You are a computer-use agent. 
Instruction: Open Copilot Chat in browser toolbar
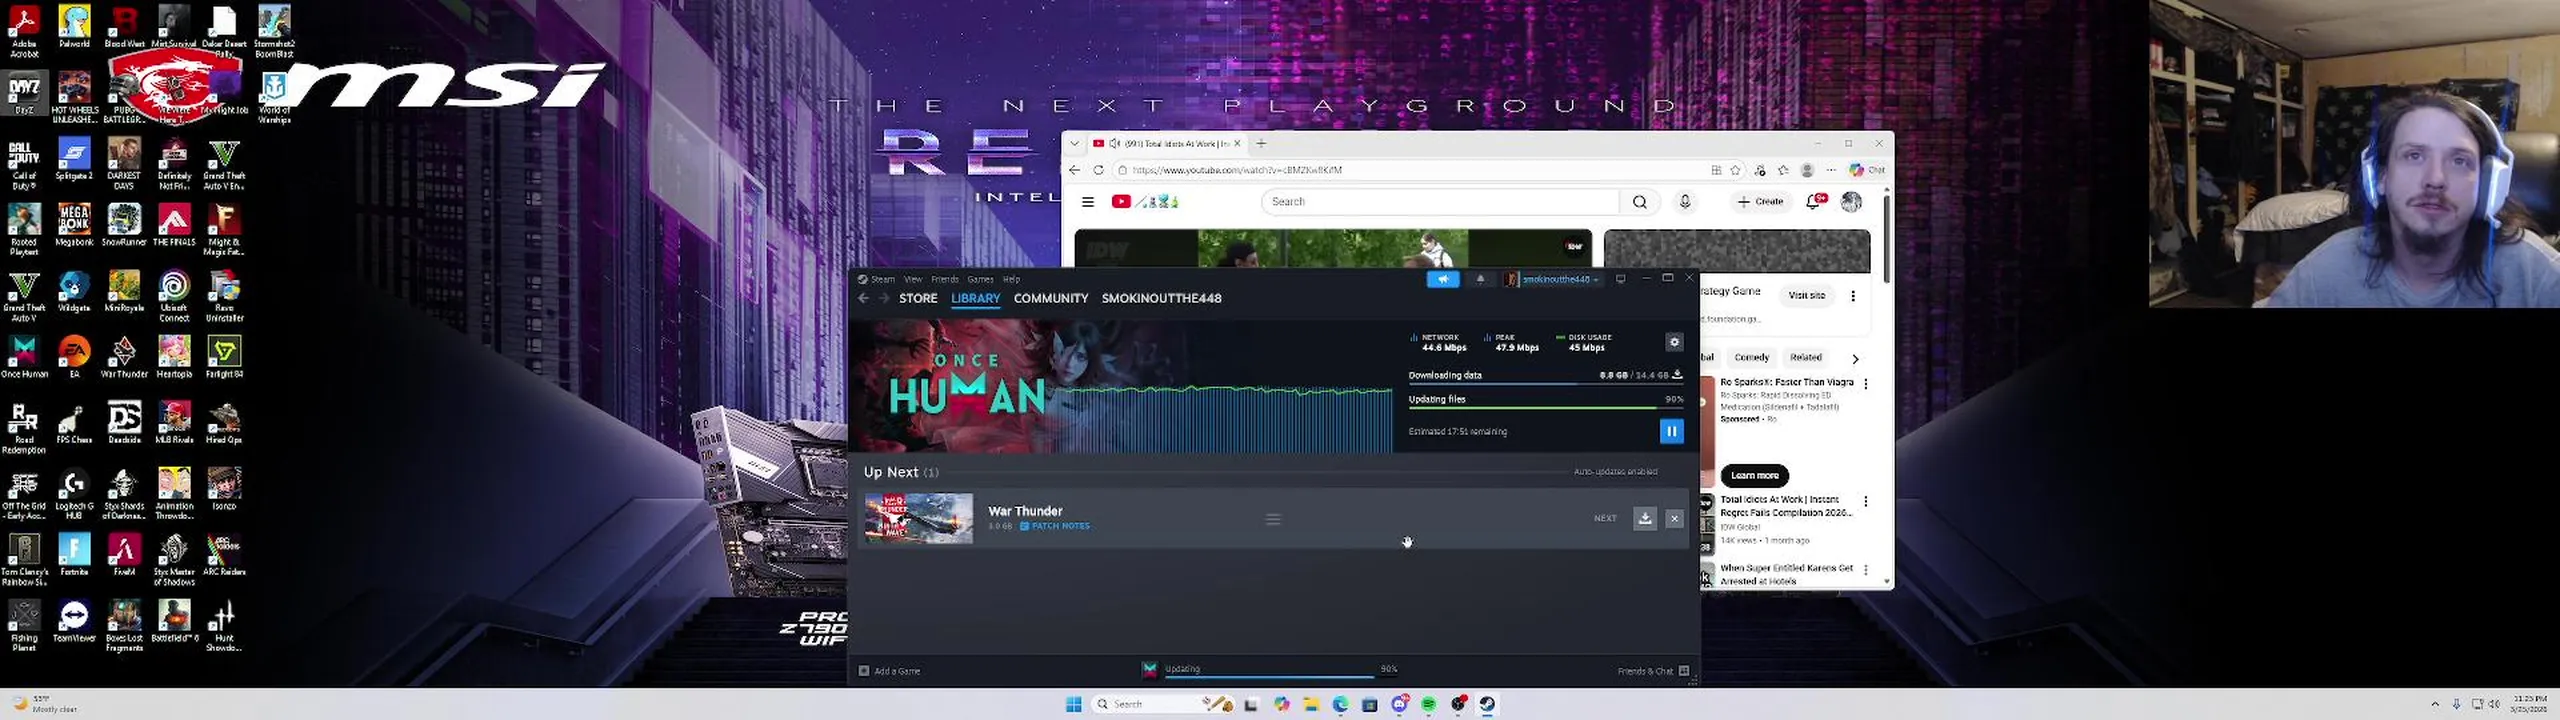tap(1867, 170)
